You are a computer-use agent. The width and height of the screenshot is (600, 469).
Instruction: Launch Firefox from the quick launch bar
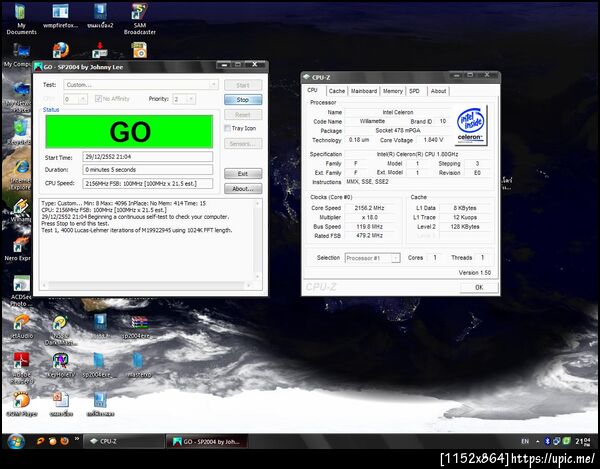point(65,441)
